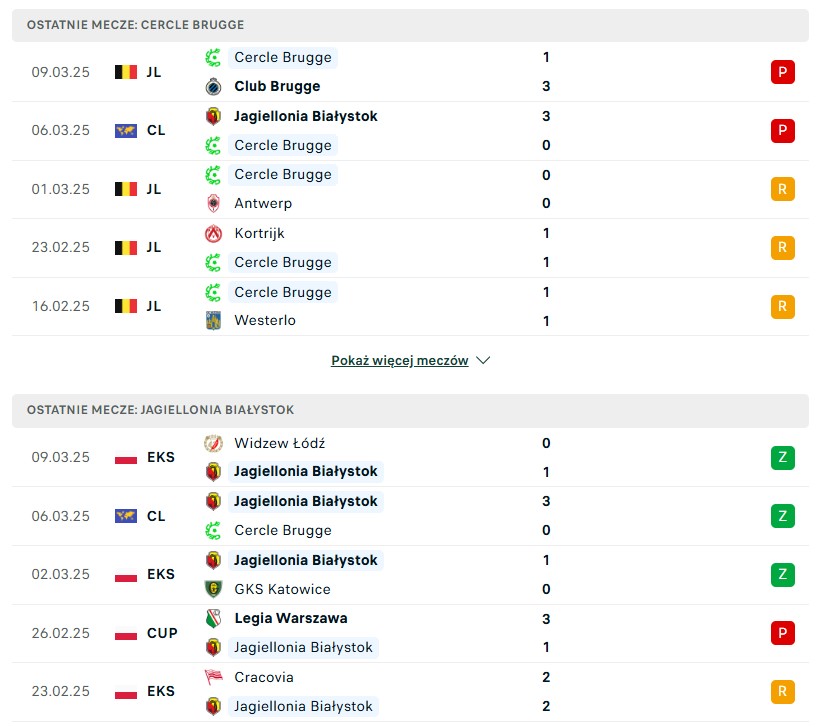The image size is (816, 727).
Task: Click green 'Z' badge for Widzew Łódź match
Action: 783,458
